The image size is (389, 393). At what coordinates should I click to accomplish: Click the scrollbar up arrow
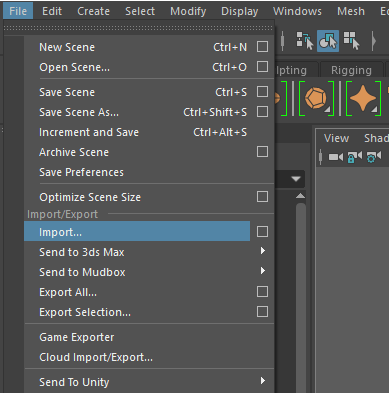click(300, 196)
